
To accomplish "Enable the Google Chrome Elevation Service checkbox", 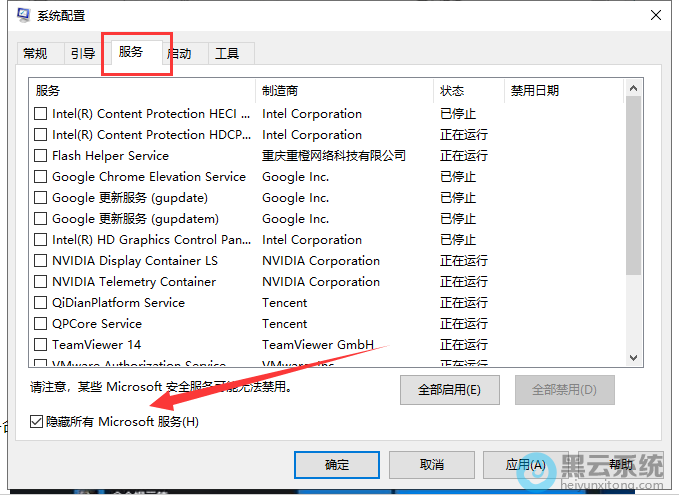I will [41, 177].
